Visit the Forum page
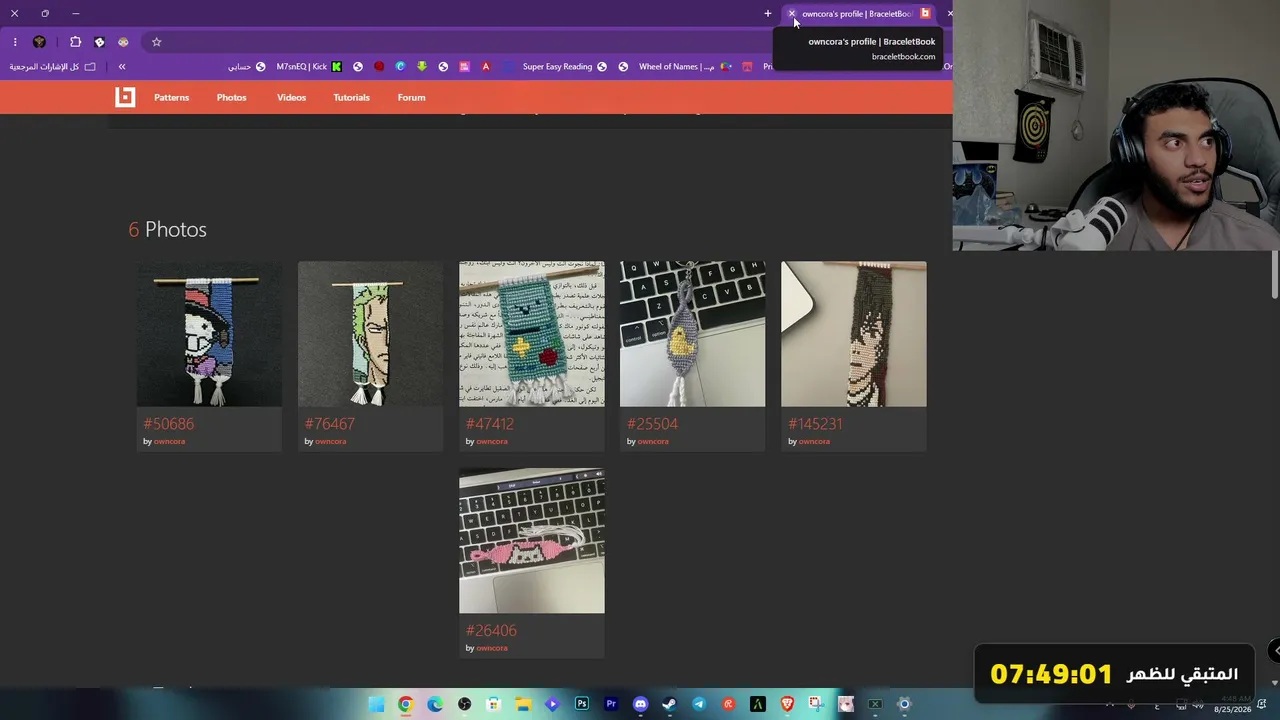Viewport: 1280px width, 720px height. pyautogui.click(x=411, y=97)
